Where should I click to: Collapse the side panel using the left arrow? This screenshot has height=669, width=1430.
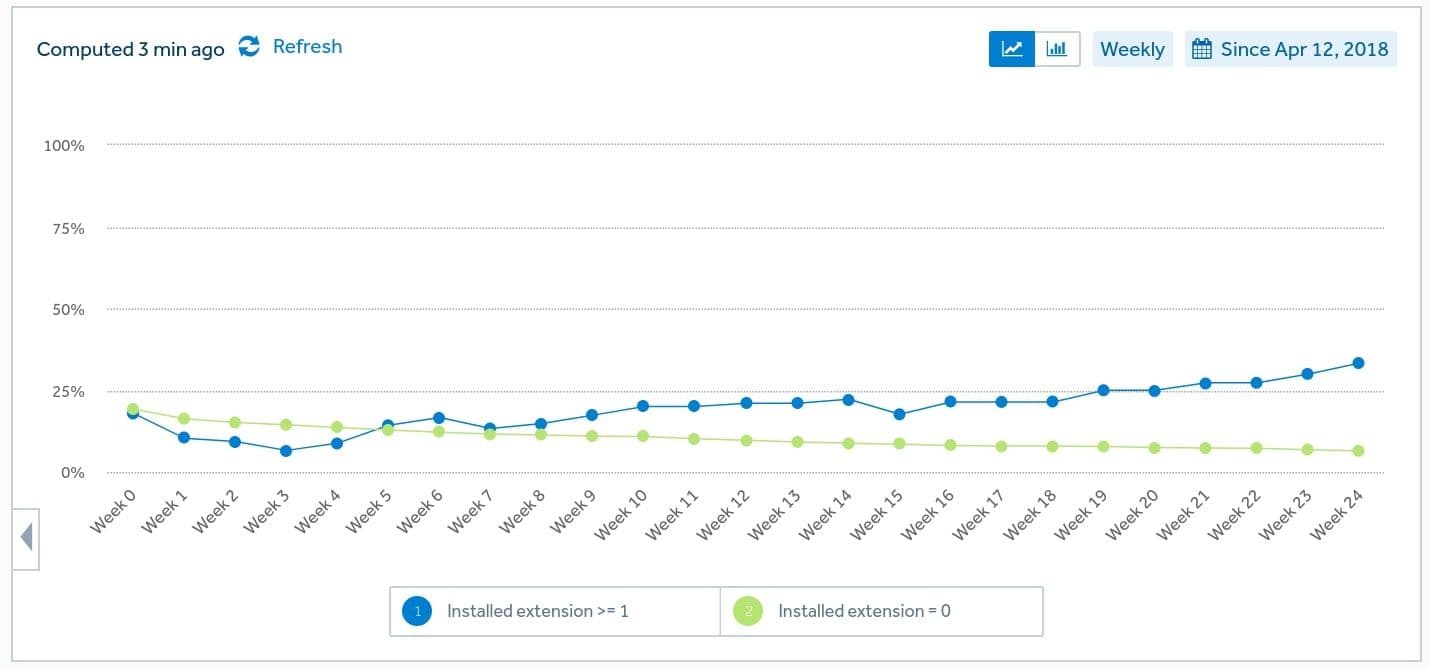pyautogui.click(x=26, y=536)
